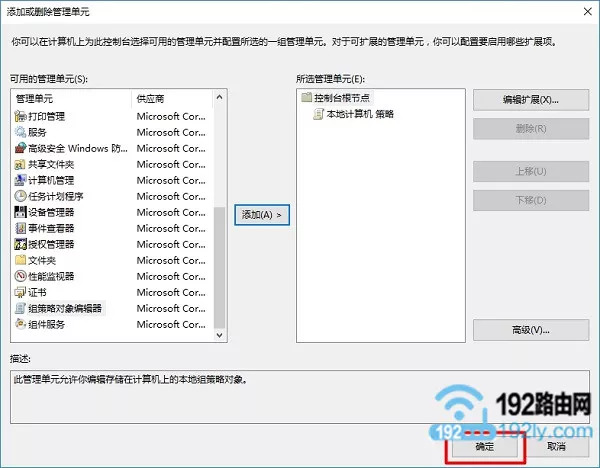Choose 事件查看器 snap-in name
600x468 pixels.
pos(51,228)
